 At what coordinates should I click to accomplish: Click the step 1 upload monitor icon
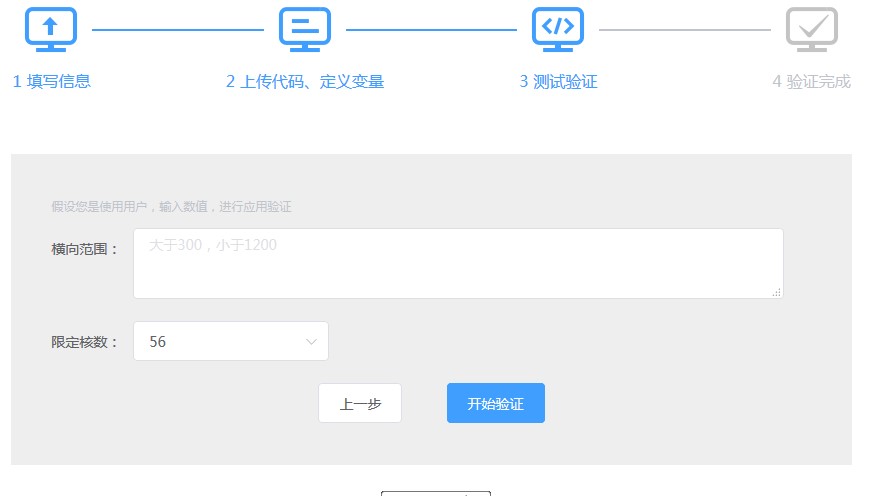(x=51, y=29)
